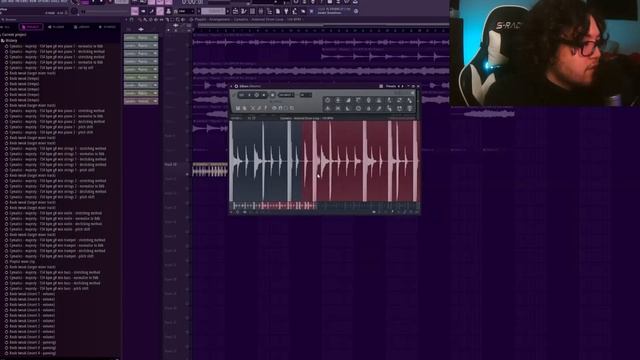Click the ramp-shaped fade icon in Edison top row
The width and height of the screenshot is (640, 360).
348,100
